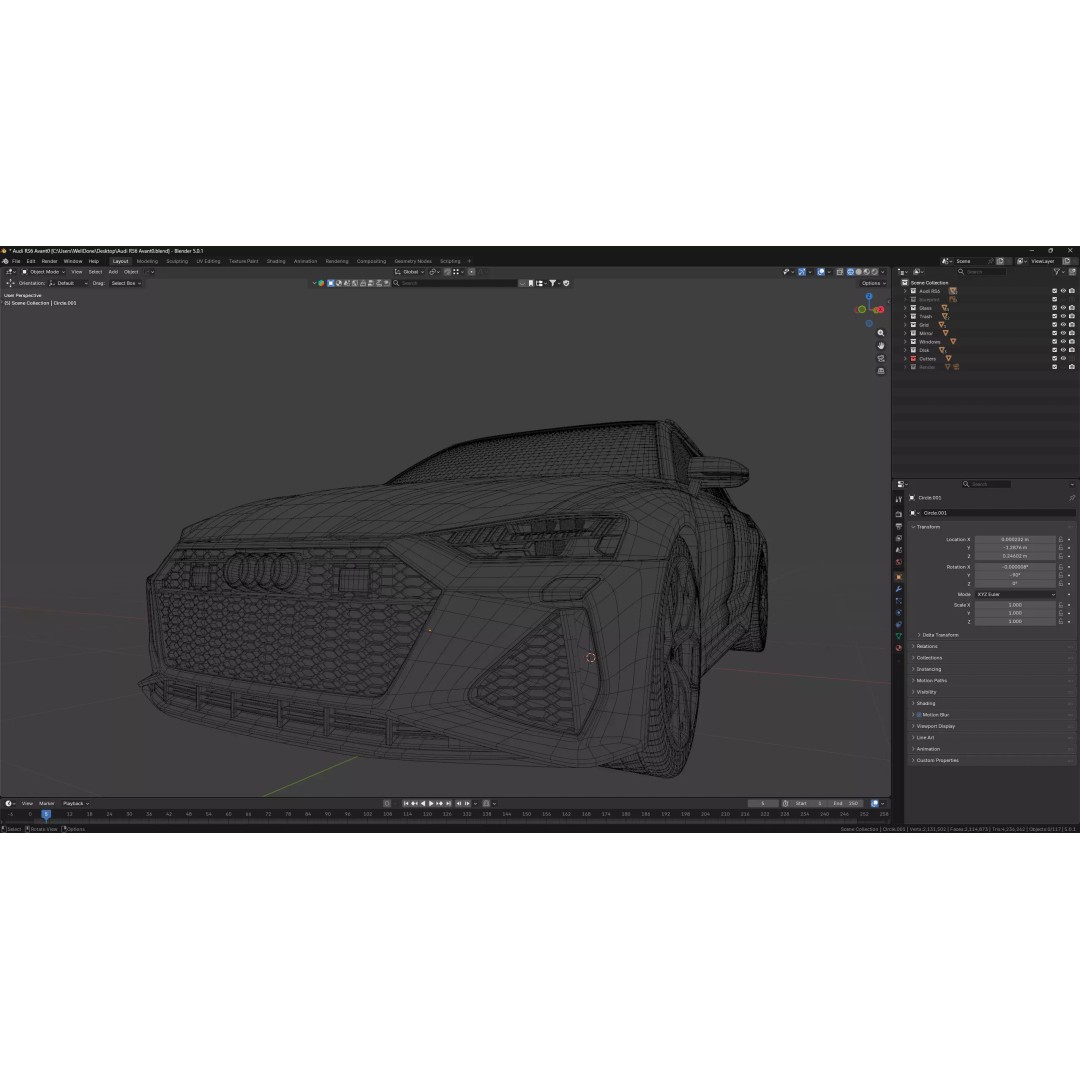Expand the Relations panel
1080x1080 pixels.
(924, 646)
